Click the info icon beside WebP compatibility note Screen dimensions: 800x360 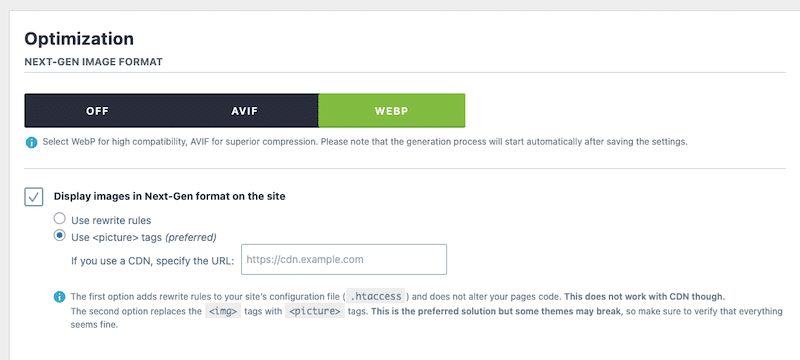[31, 143]
